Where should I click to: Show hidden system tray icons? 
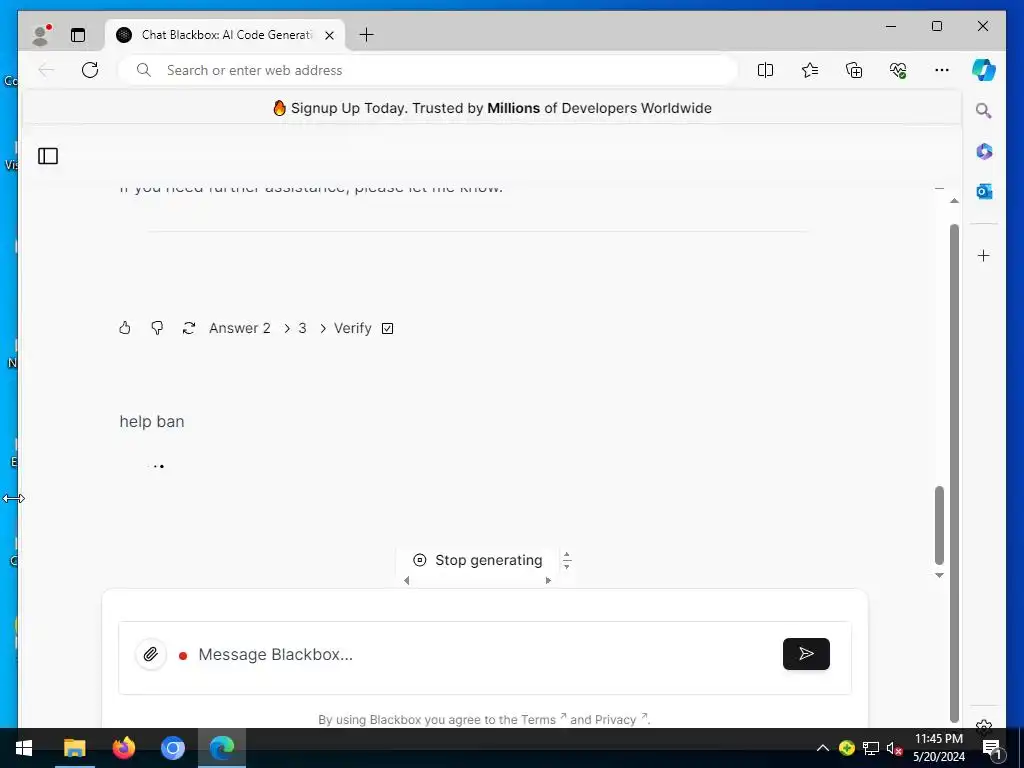pyautogui.click(x=823, y=748)
